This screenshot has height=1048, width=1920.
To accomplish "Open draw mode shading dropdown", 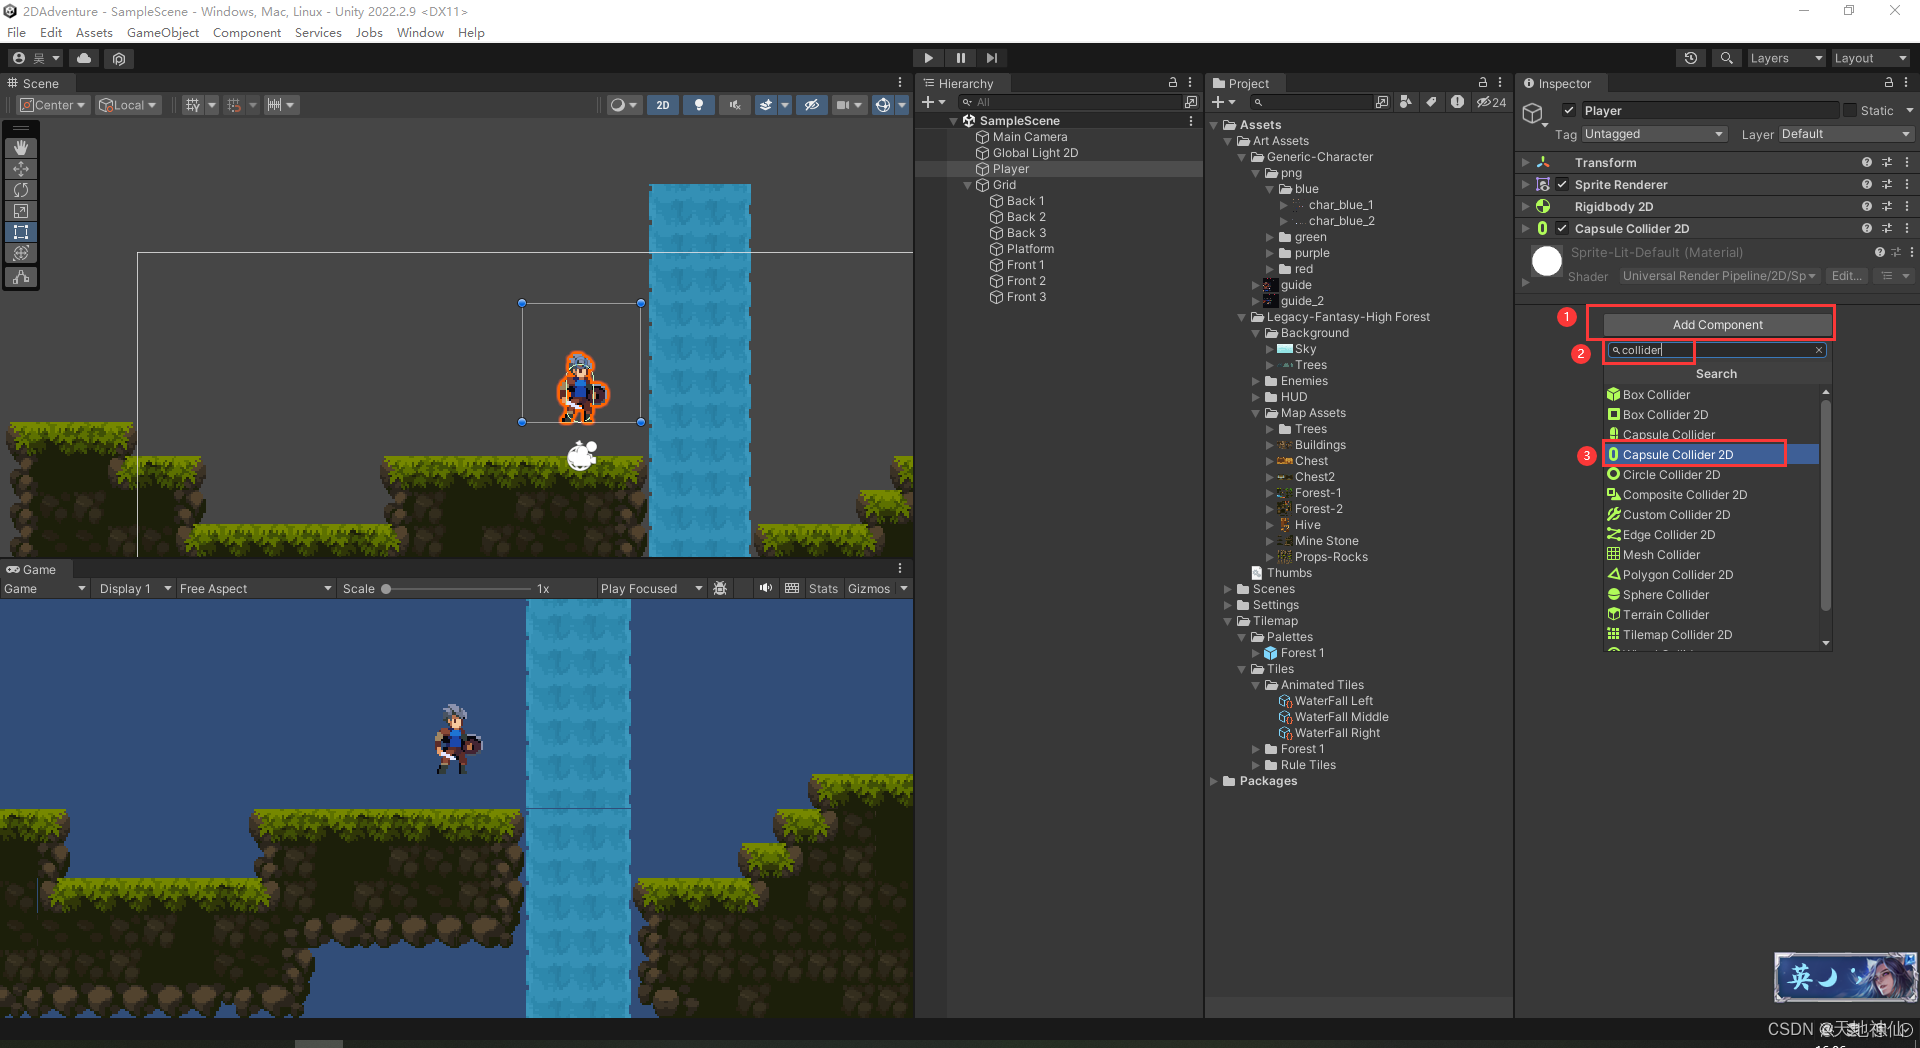I will point(624,105).
